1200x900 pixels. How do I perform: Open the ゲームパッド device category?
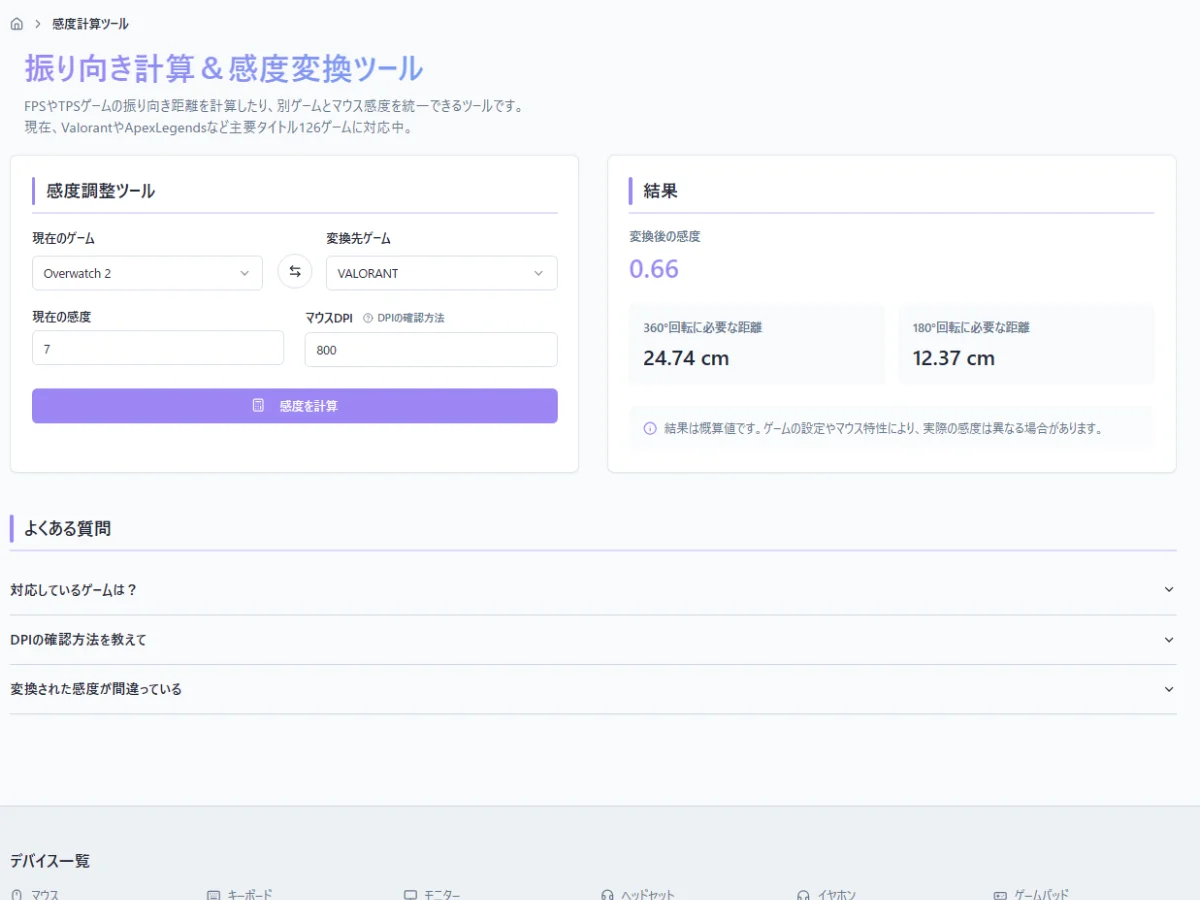pyautogui.click(x=1041, y=895)
